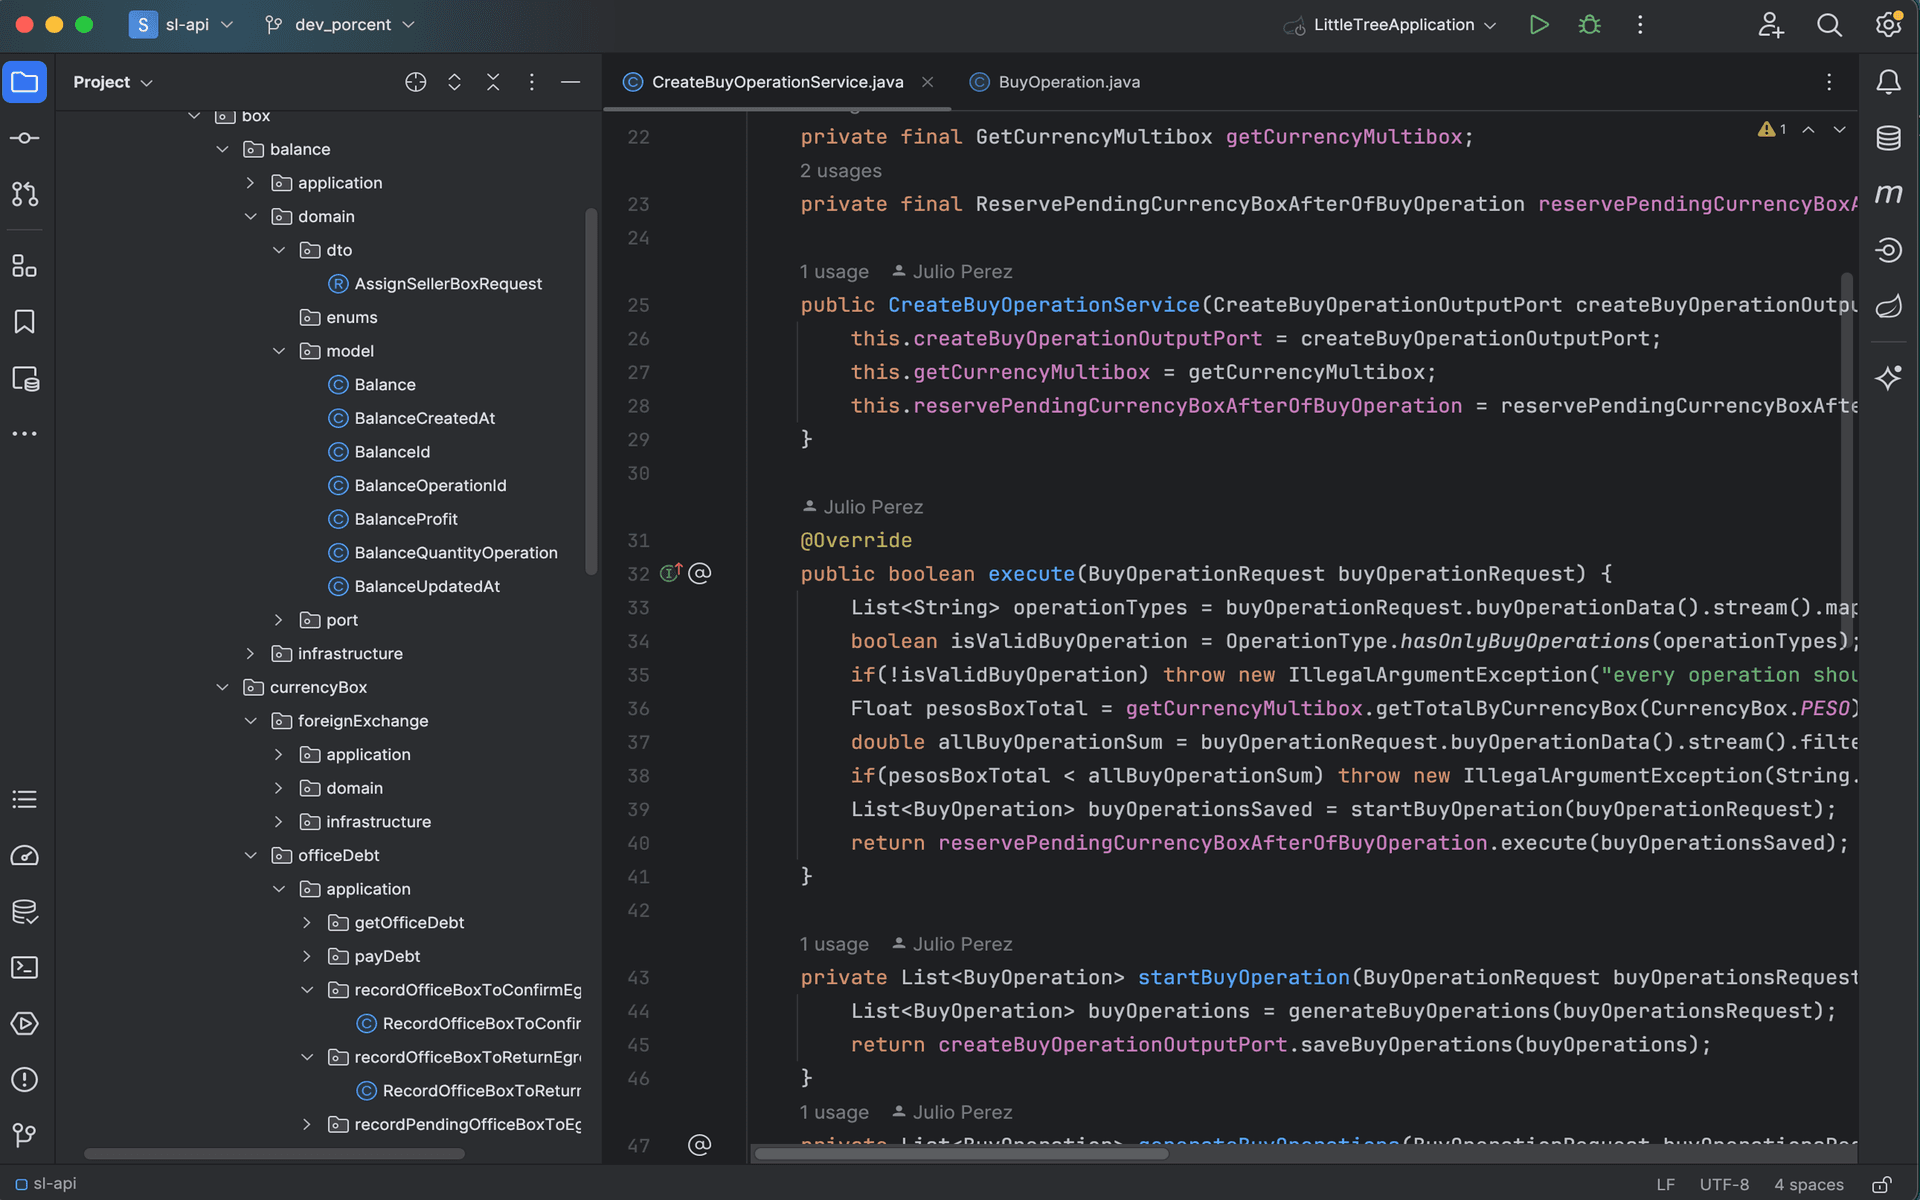Open the Profiler gauge tool window
1920x1200 pixels.
coord(25,855)
